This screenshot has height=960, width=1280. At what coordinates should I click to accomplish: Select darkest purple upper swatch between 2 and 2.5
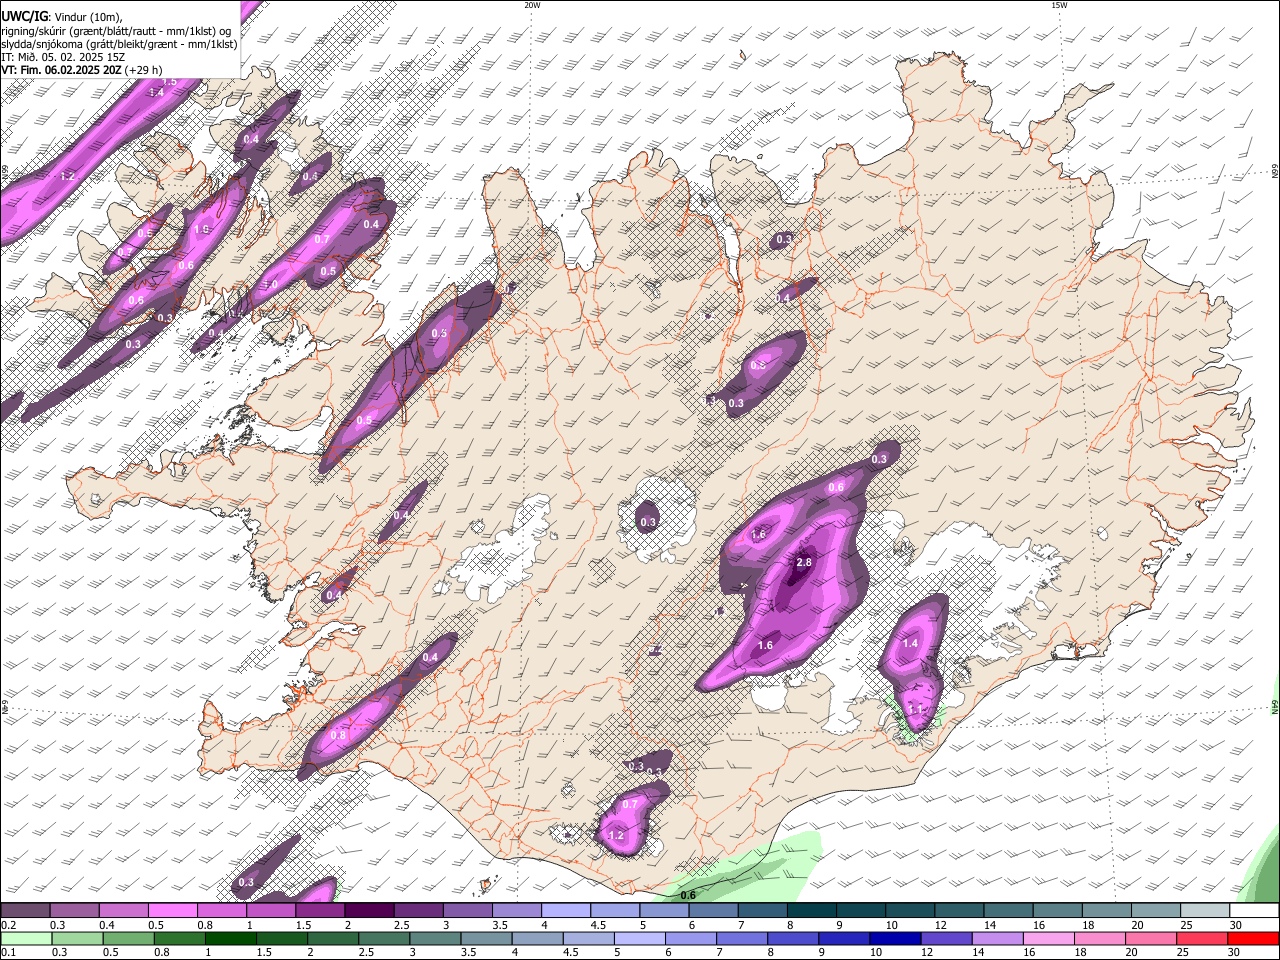(369, 911)
